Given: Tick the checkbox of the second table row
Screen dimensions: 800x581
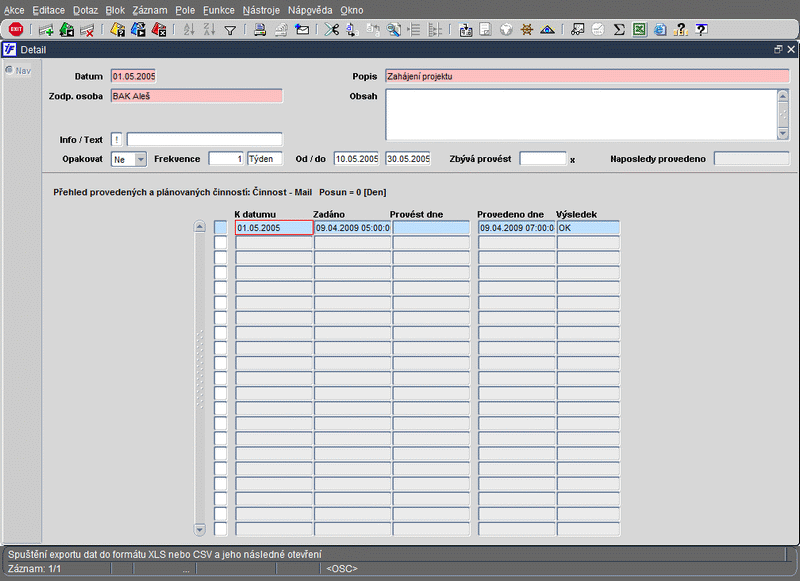Looking at the screenshot, I should click(x=220, y=243).
